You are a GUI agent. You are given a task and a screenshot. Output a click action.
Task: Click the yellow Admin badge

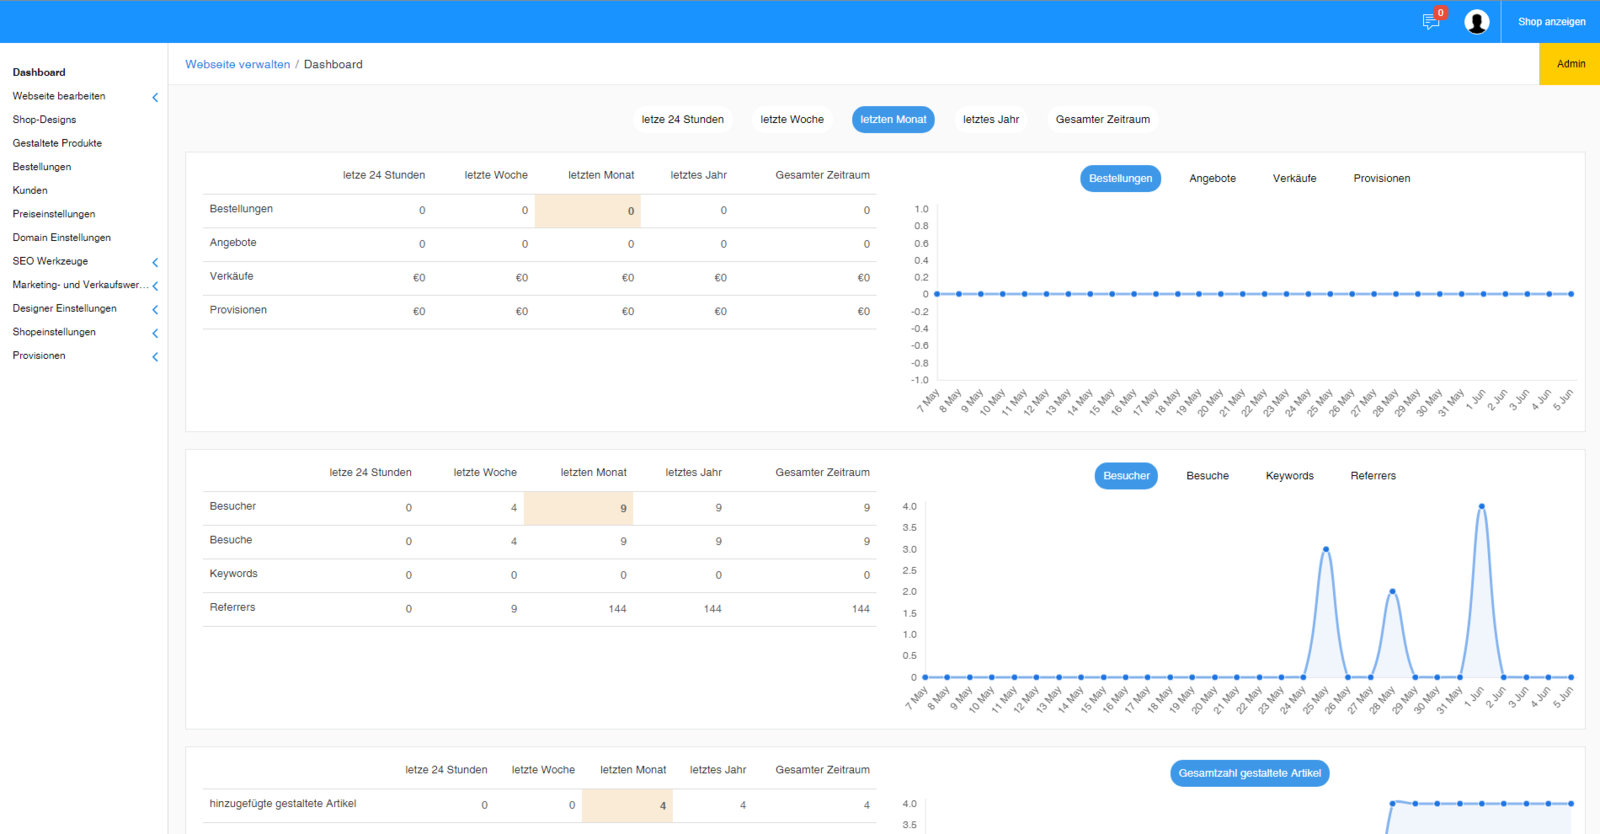coord(1570,64)
